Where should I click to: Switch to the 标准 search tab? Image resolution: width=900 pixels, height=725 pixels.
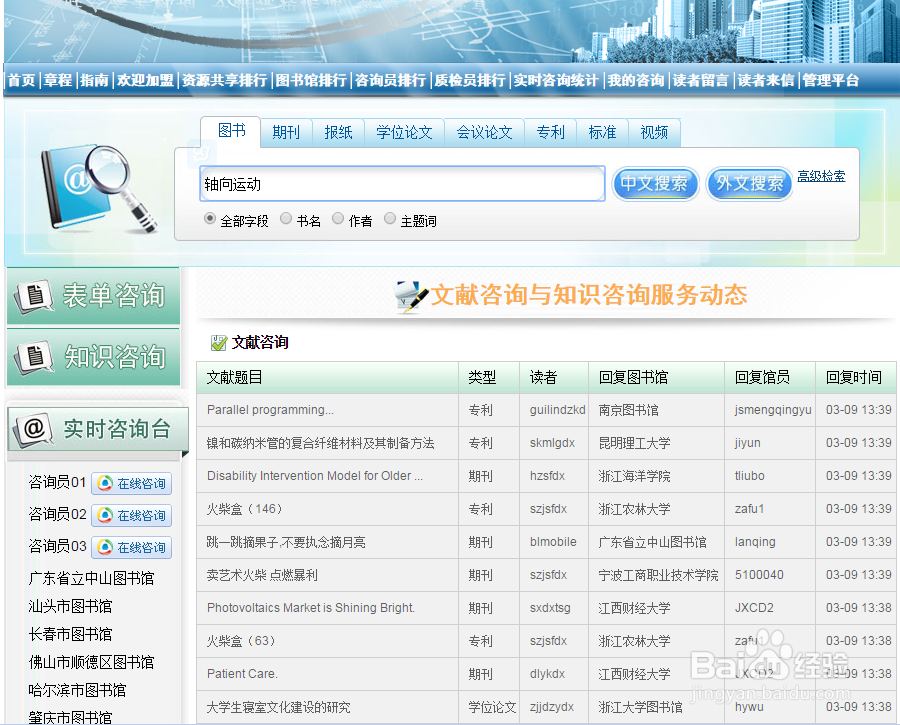(602, 133)
